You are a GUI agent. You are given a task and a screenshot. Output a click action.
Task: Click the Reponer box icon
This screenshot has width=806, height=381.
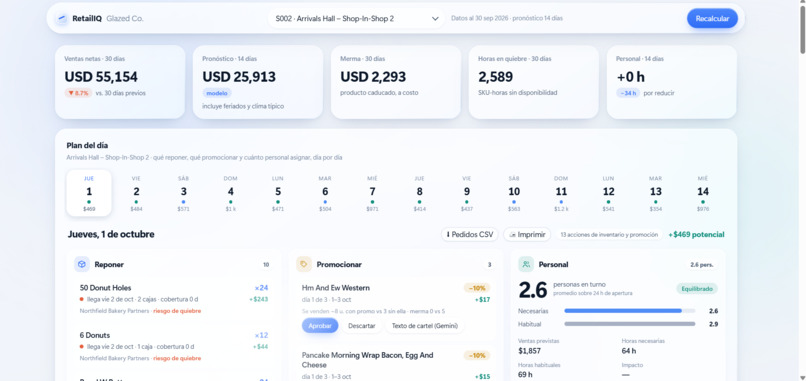pyautogui.click(x=82, y=264)
